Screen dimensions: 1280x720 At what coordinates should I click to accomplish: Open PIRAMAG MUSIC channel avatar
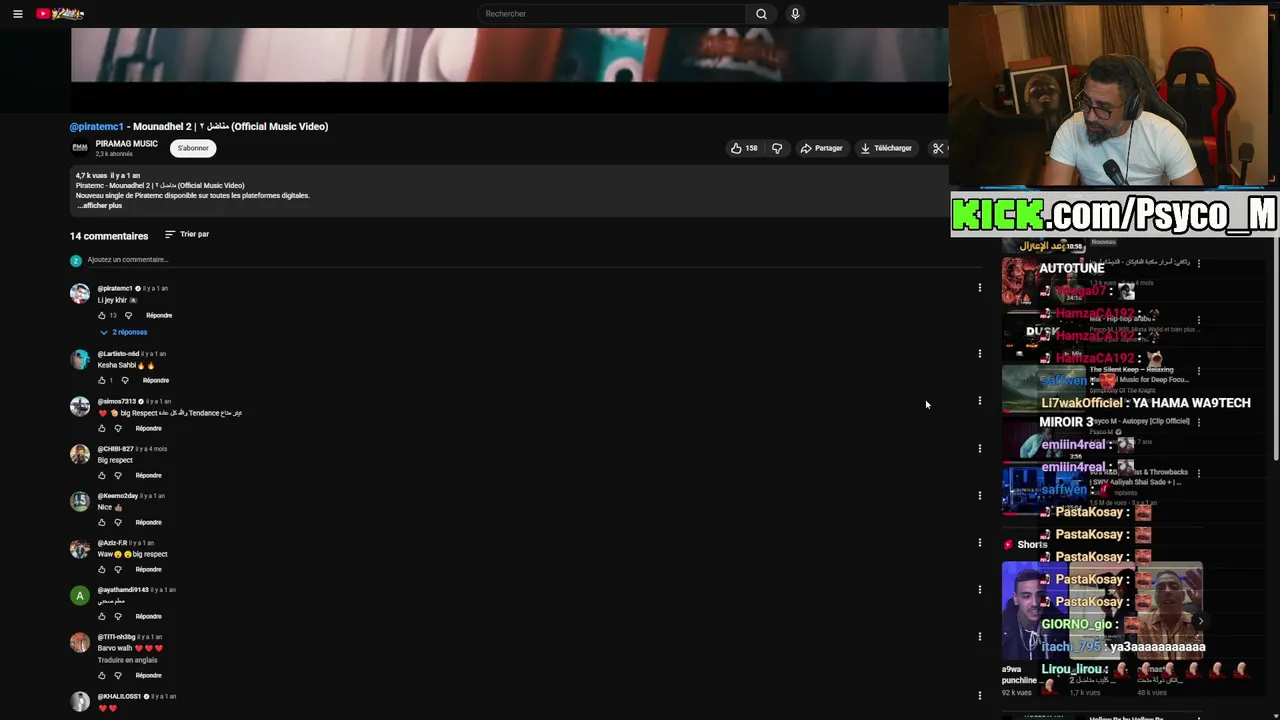pos(79,148)
